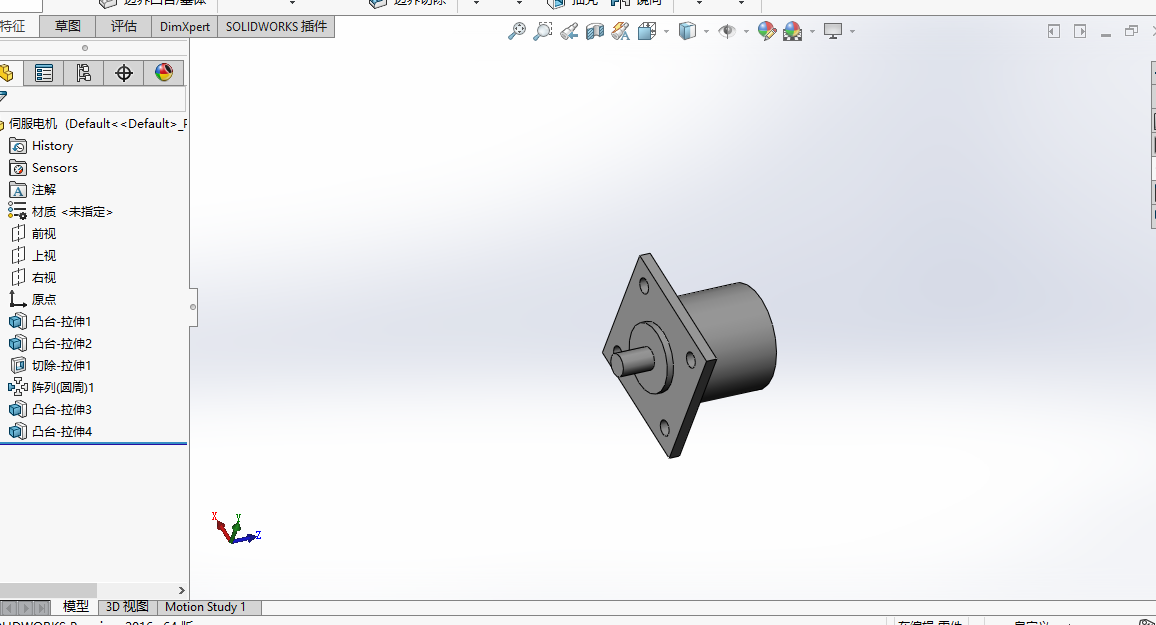Screen dimensions: 1156x625
Task: Click the 切除-拉伸1 cut-extrude icon
Action: (x=18, y=366)
